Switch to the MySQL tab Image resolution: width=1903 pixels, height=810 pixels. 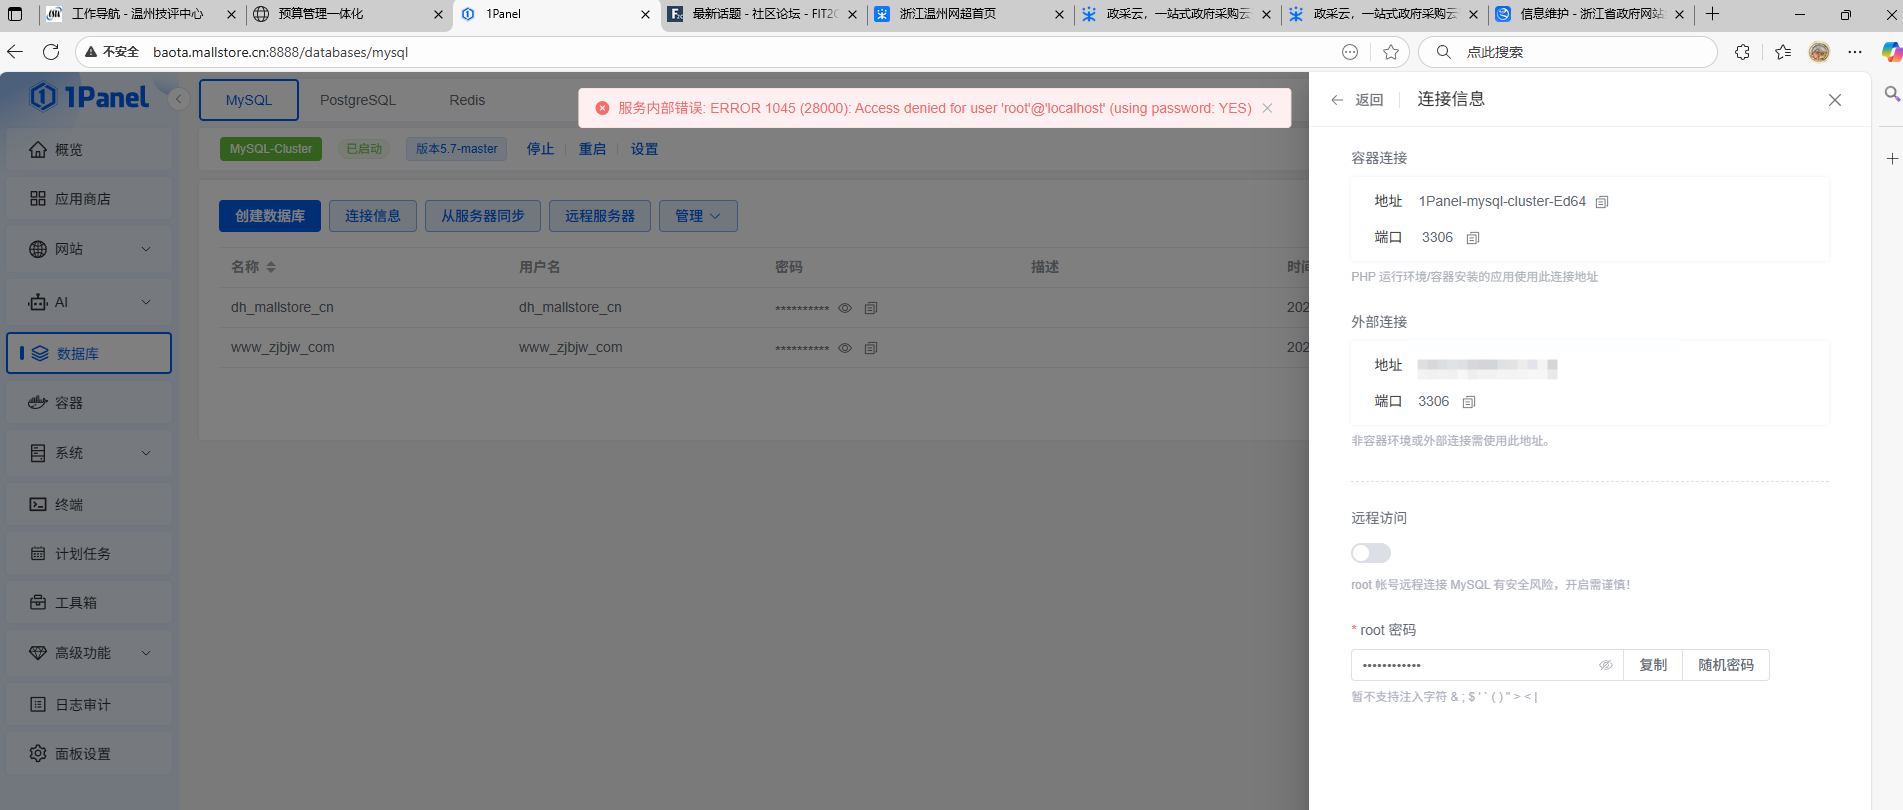pyautogui.click(x=249, y=100)
